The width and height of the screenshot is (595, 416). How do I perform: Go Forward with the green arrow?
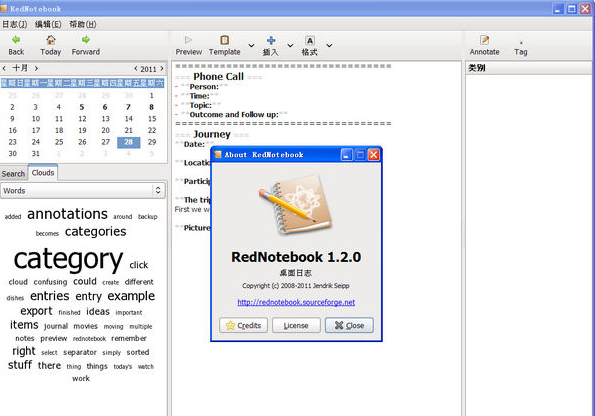click(86, 46)
